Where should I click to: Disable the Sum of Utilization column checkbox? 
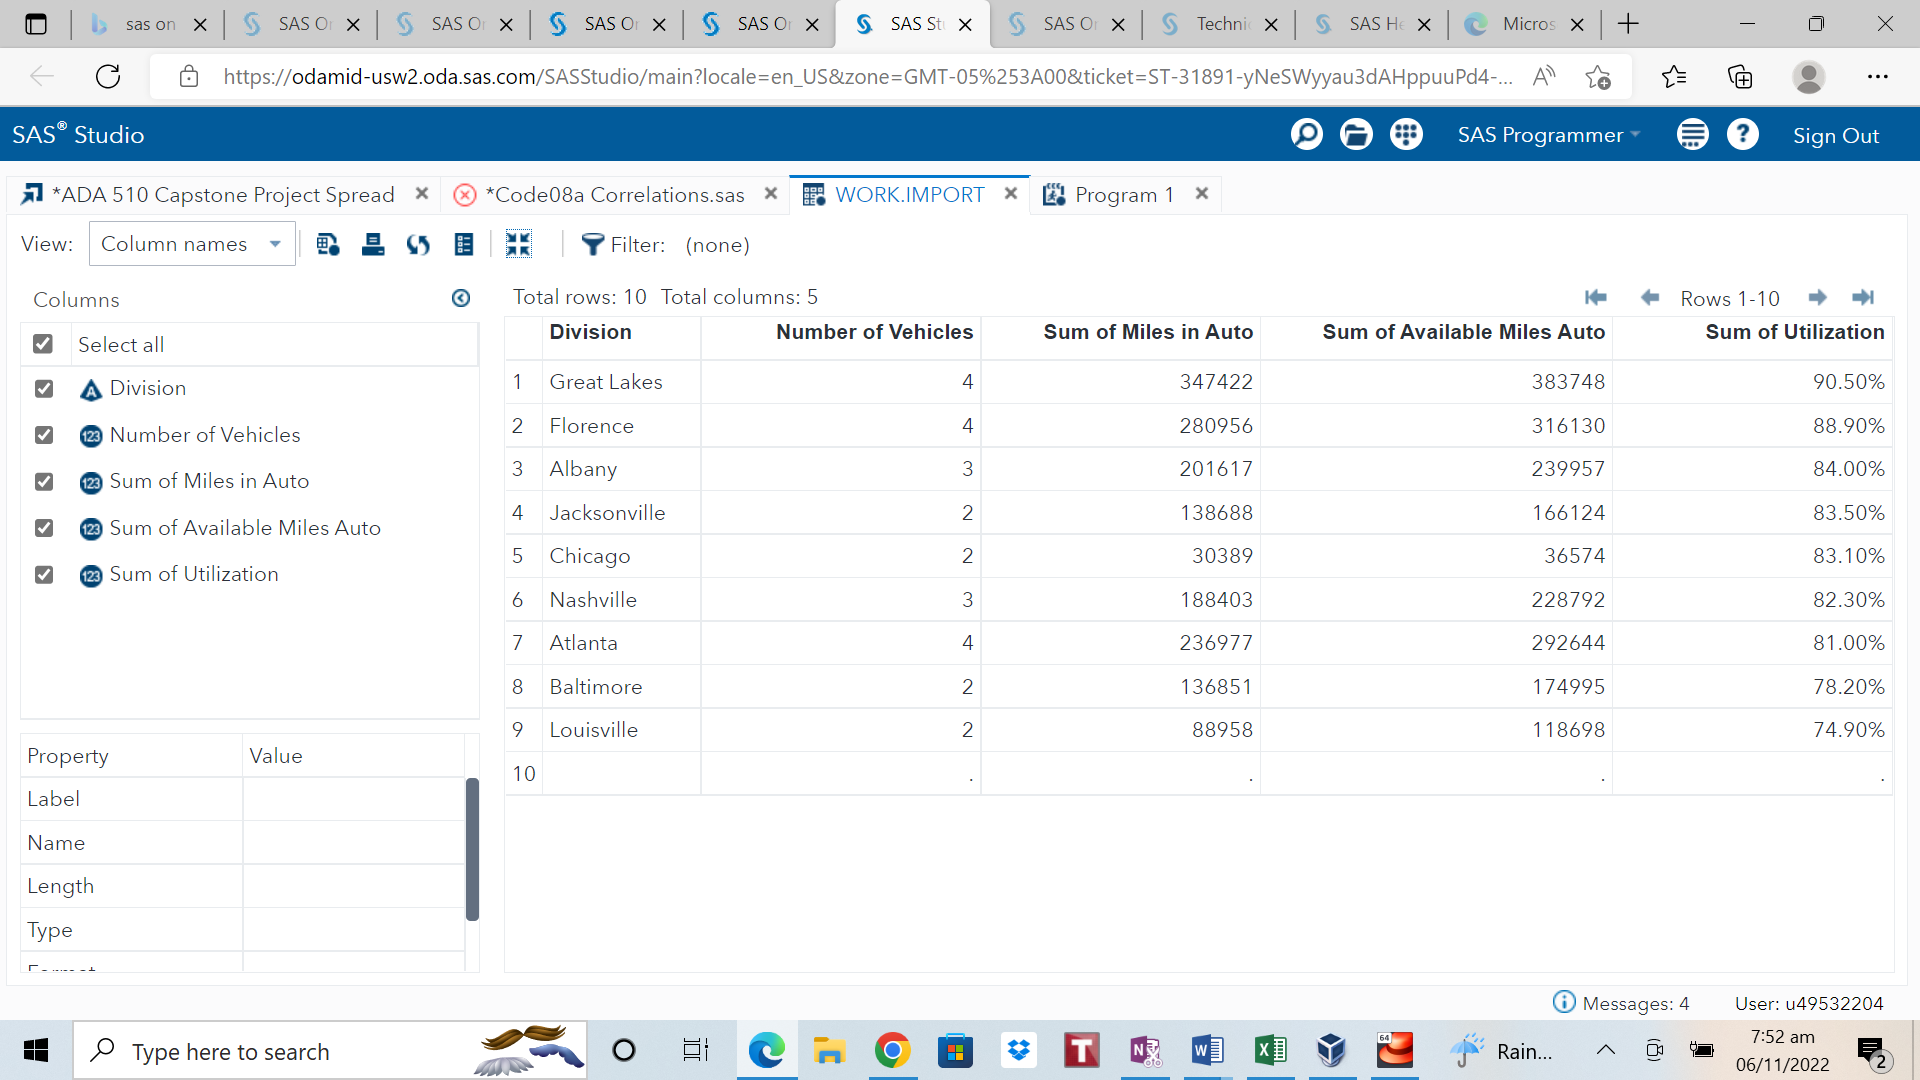point(43,574)
